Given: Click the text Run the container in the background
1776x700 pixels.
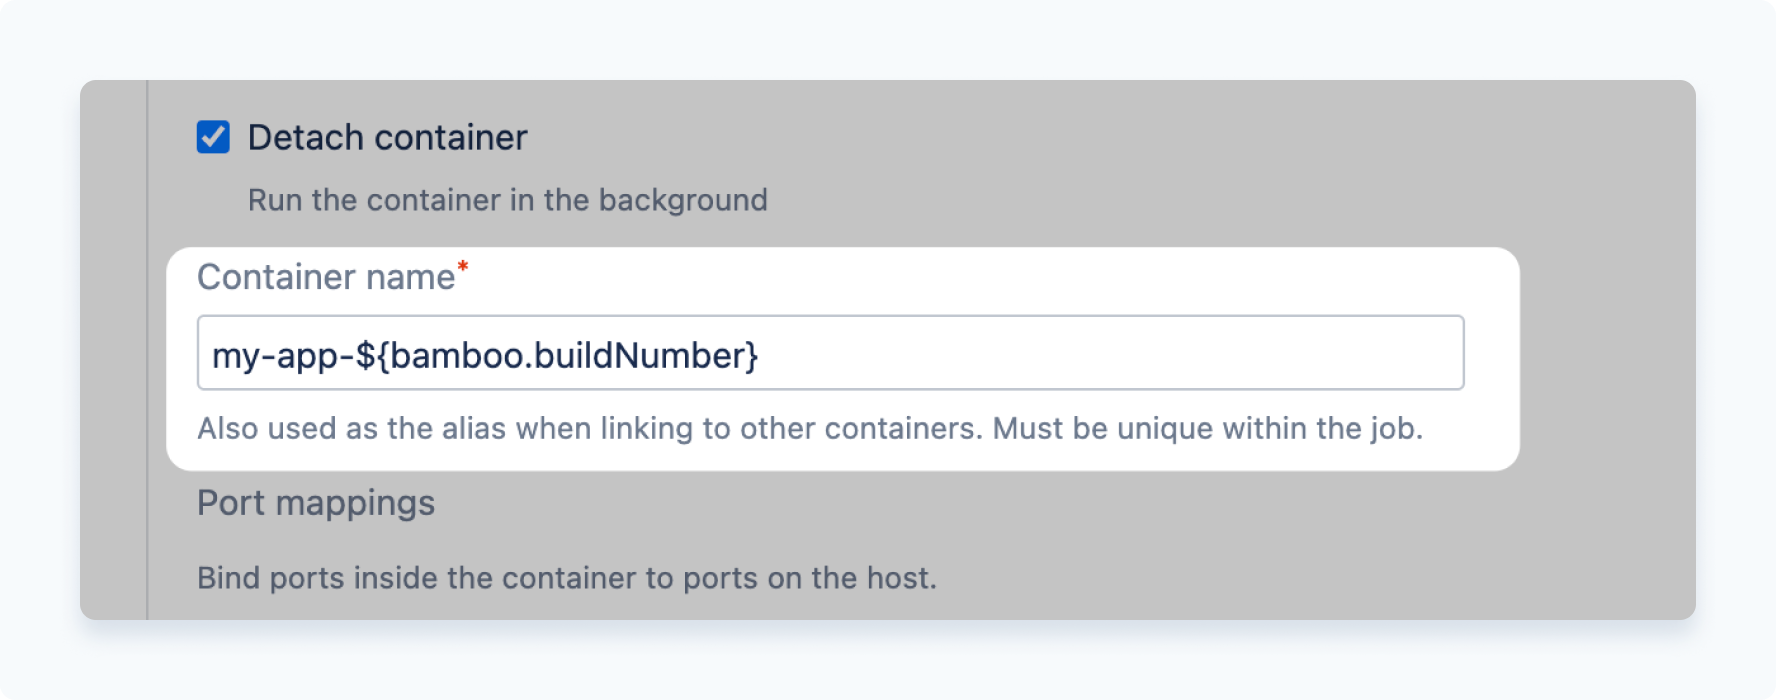Looking at the screenshot, I should [x=506, y=200].
